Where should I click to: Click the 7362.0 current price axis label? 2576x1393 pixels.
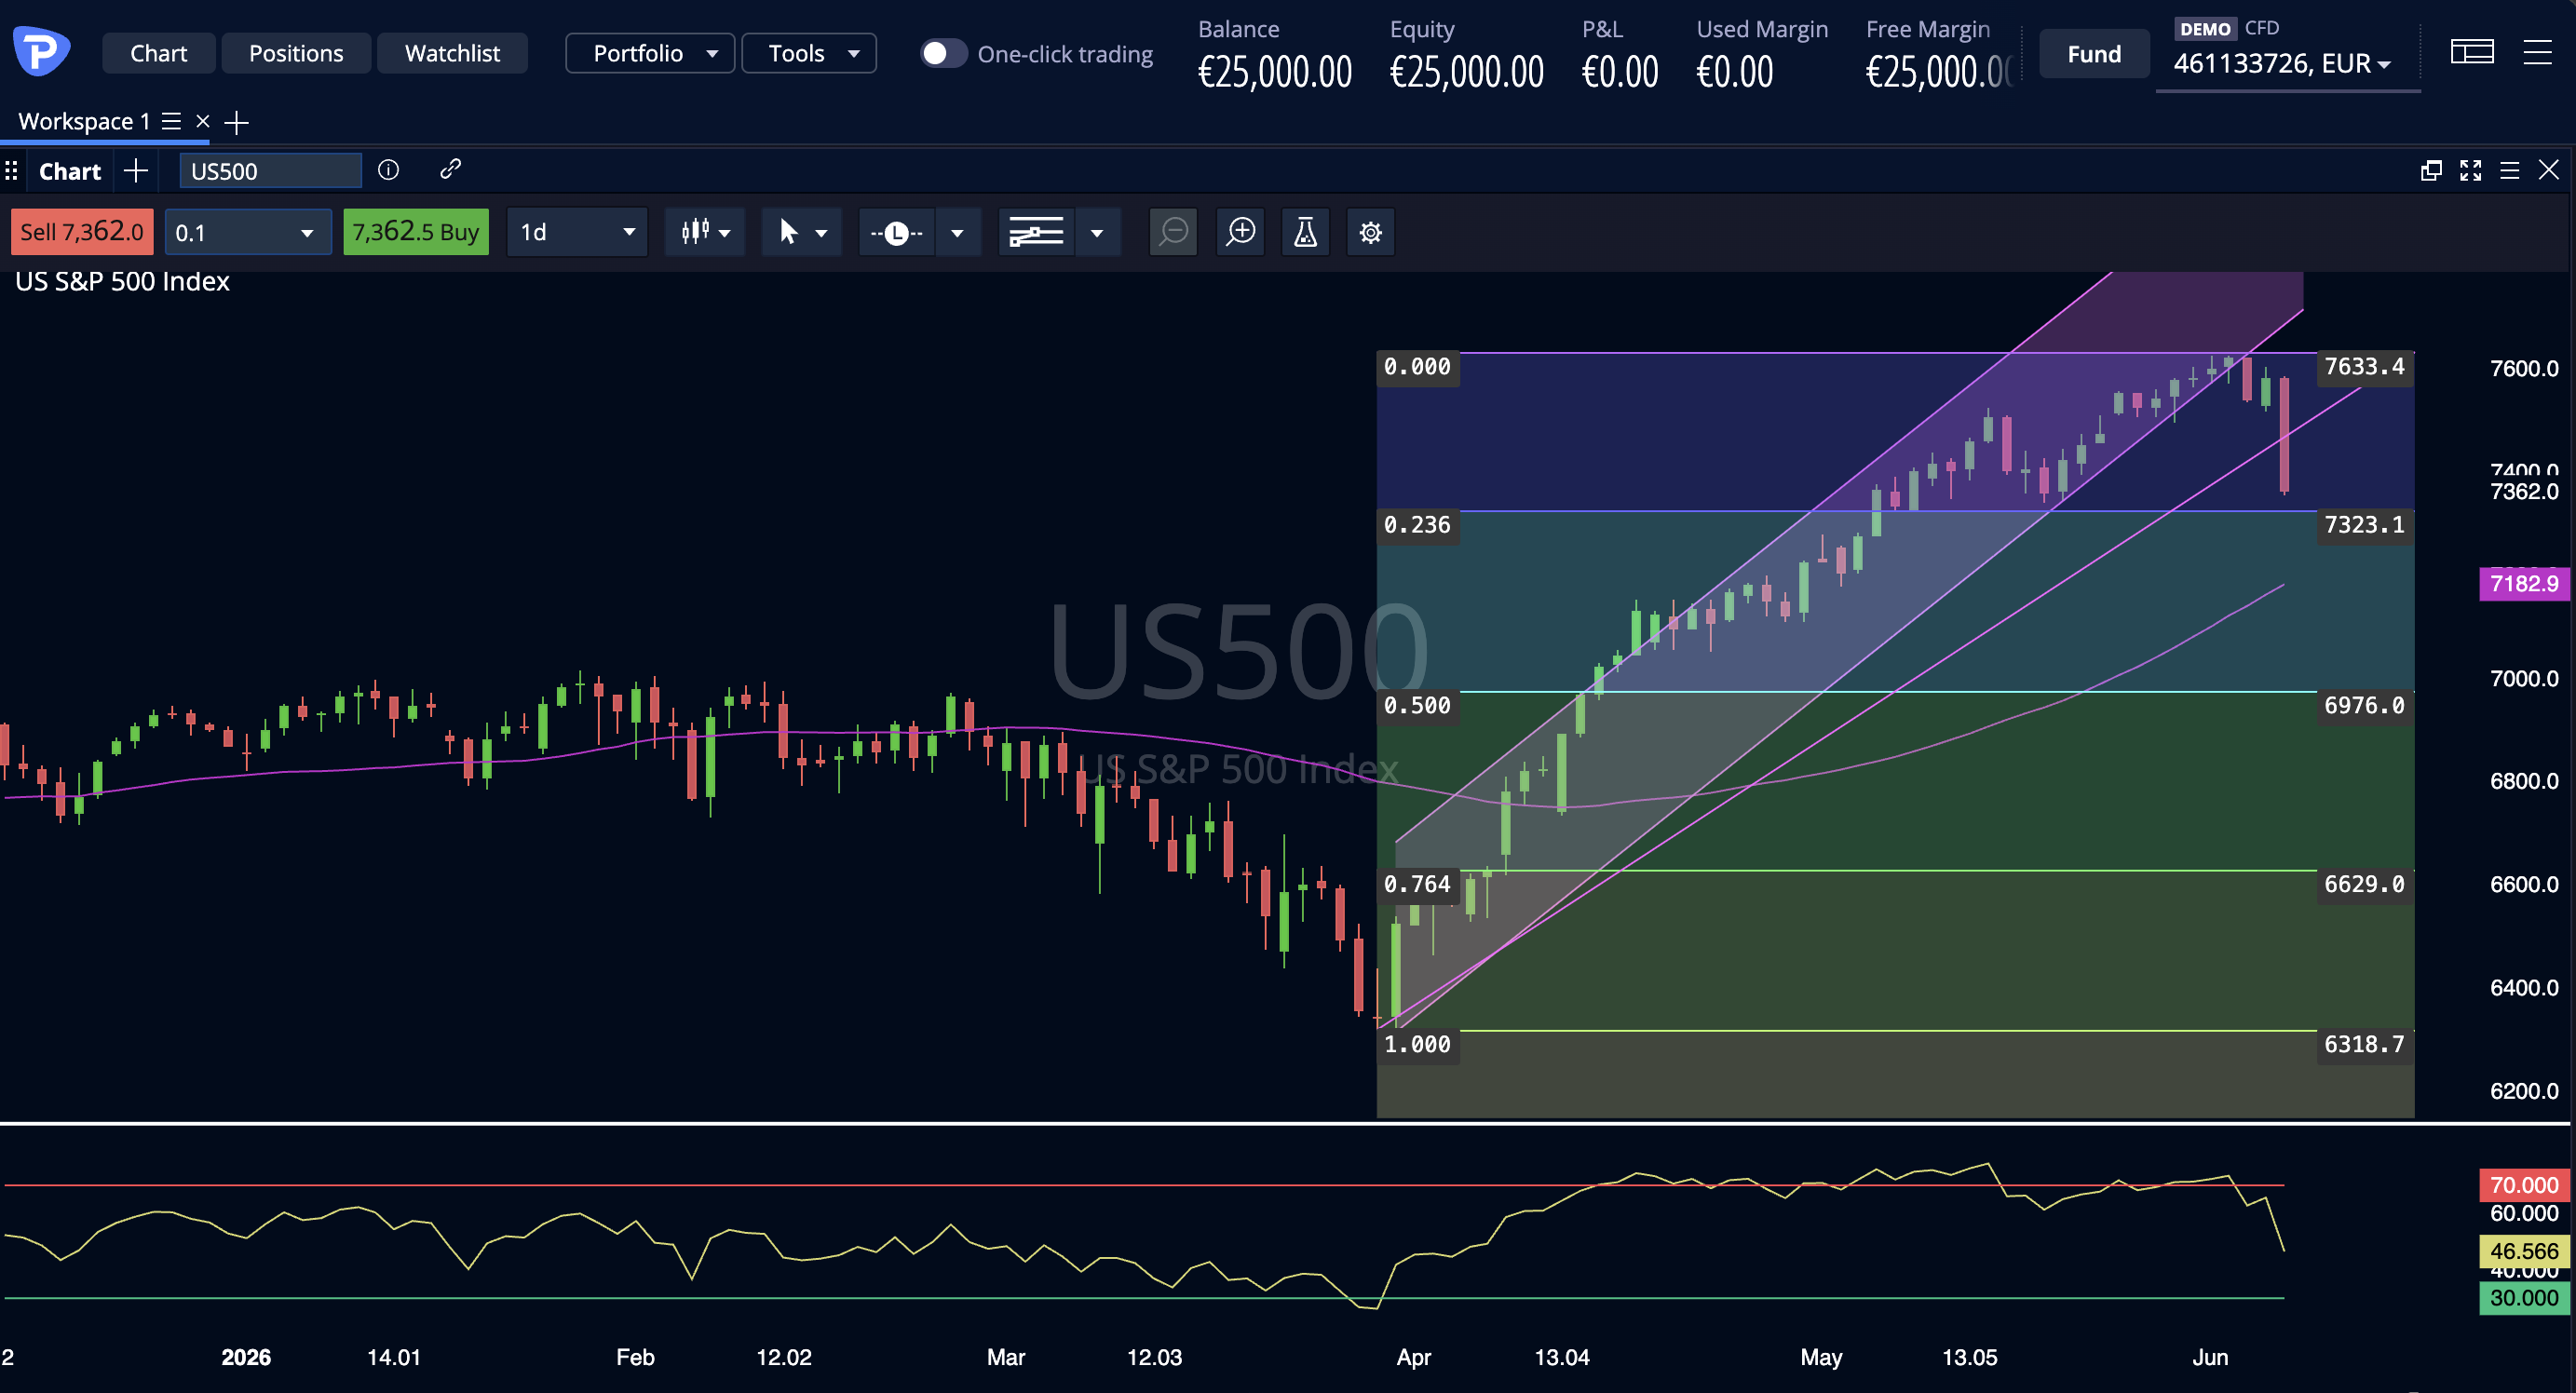[2524, 491]
